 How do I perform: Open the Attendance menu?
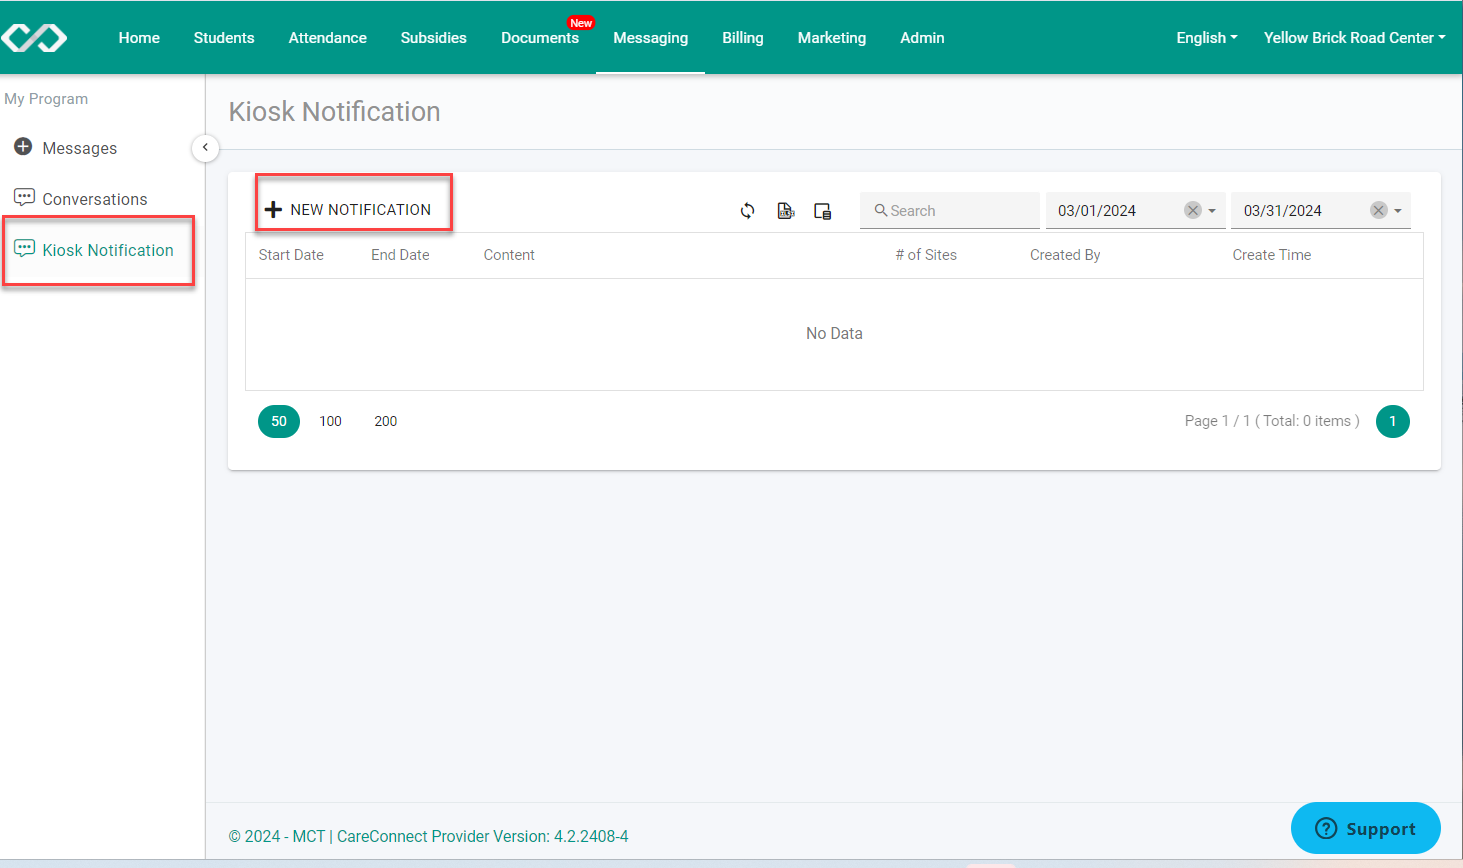point(328,38)
